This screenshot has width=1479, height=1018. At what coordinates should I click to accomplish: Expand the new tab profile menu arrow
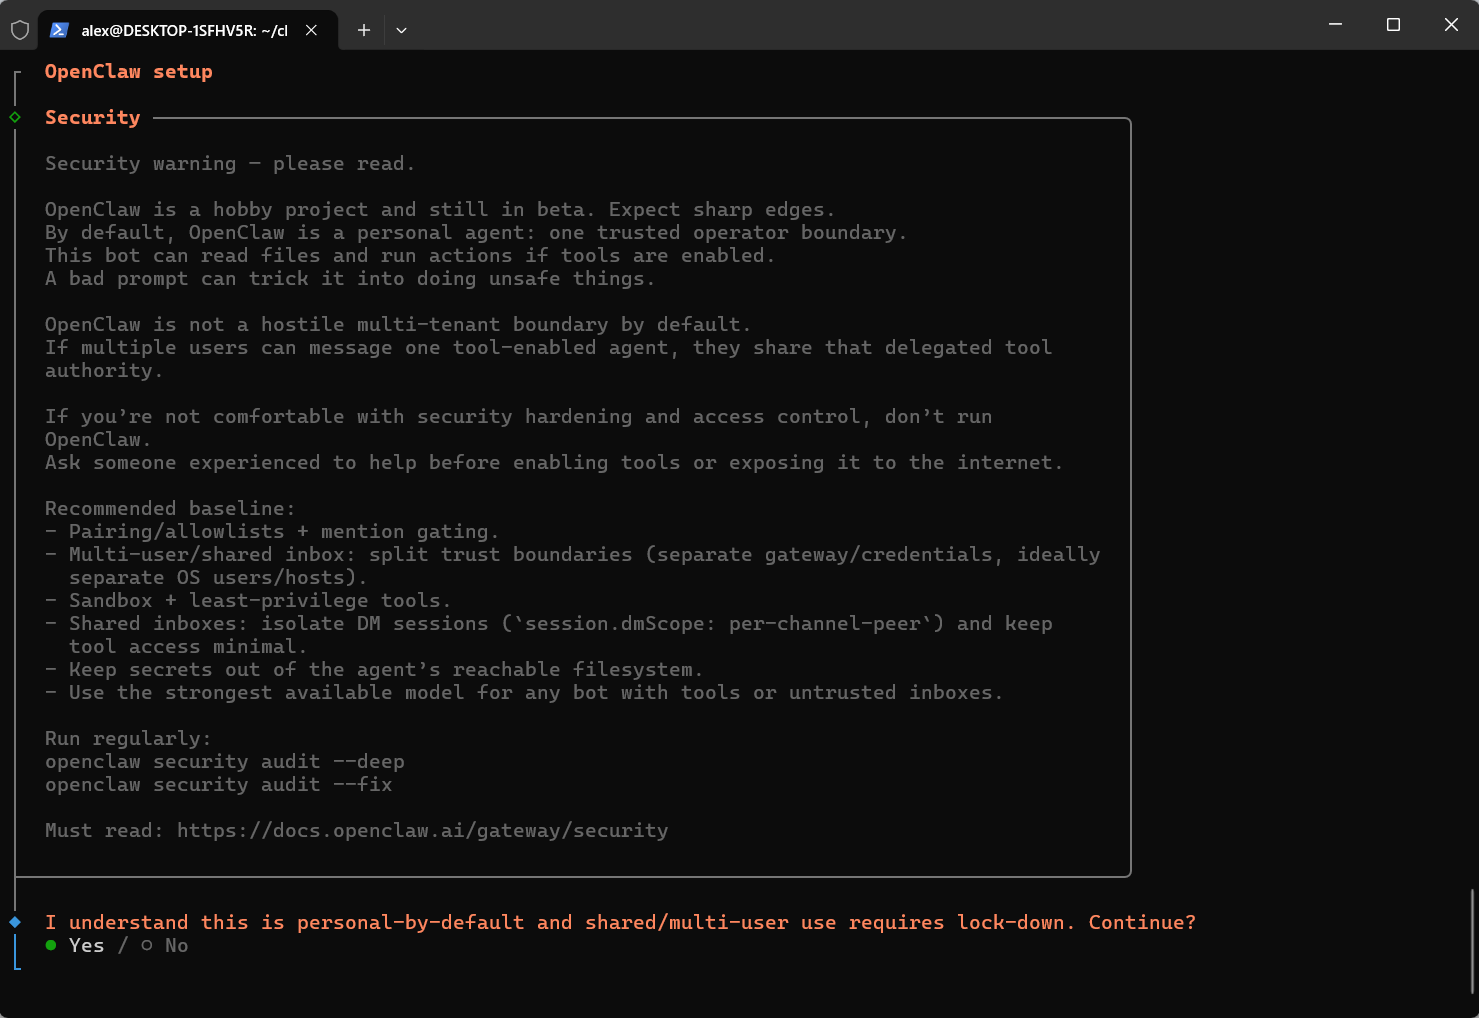[401, 30]
